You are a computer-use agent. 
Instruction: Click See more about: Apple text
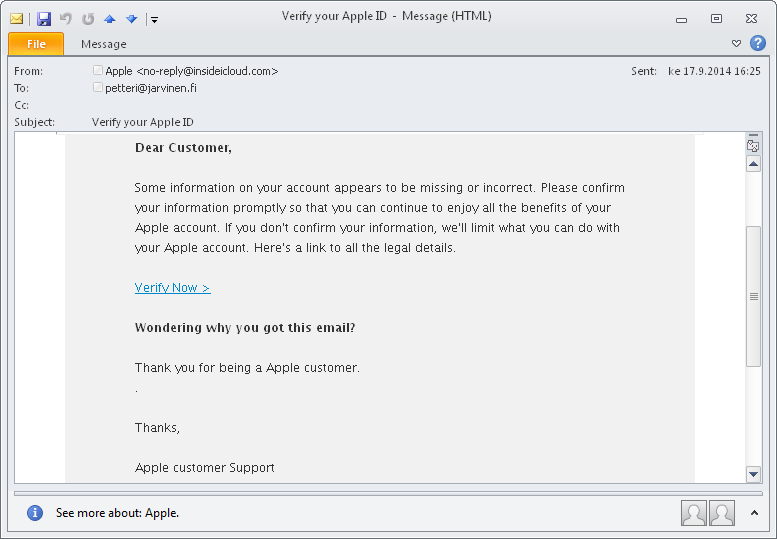117,513
